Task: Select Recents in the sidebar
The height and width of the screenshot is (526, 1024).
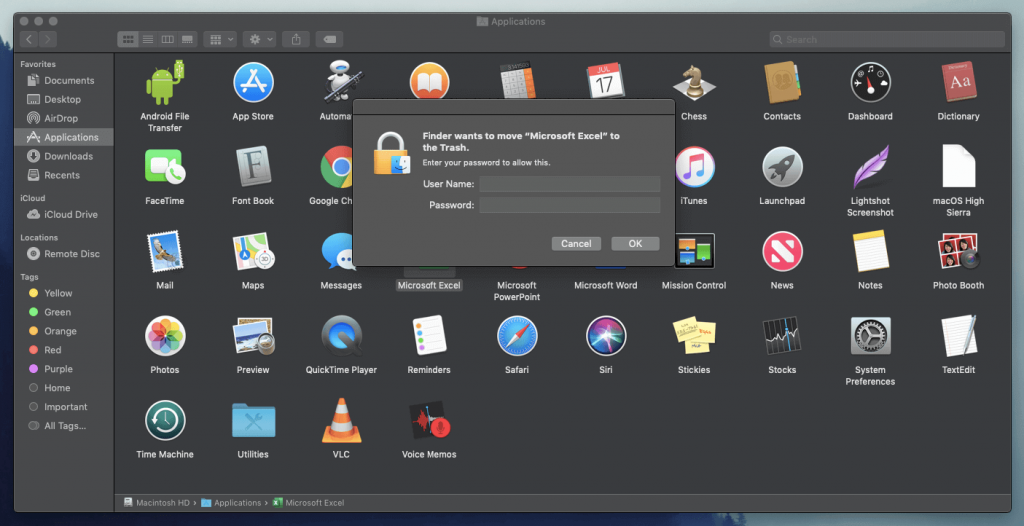Action: pos(63,175)
